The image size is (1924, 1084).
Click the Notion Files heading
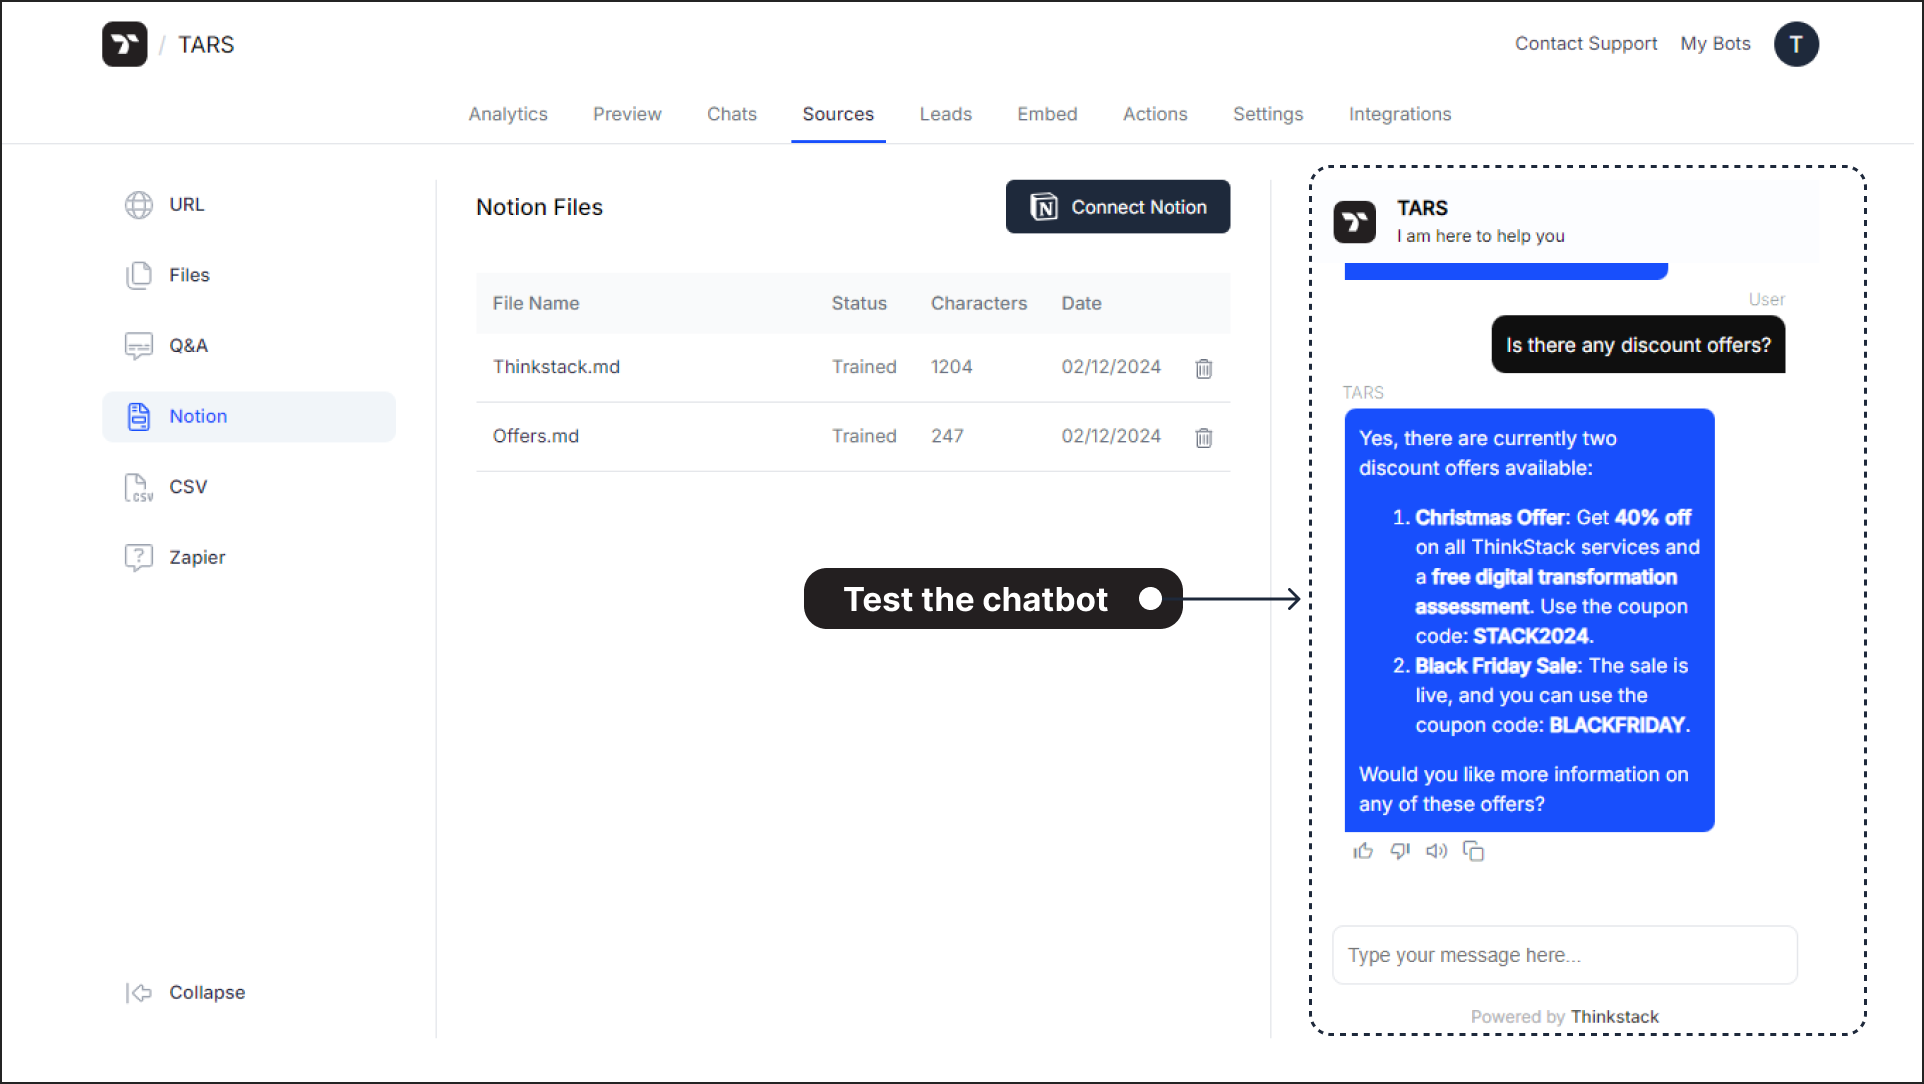tap(540, 207)
